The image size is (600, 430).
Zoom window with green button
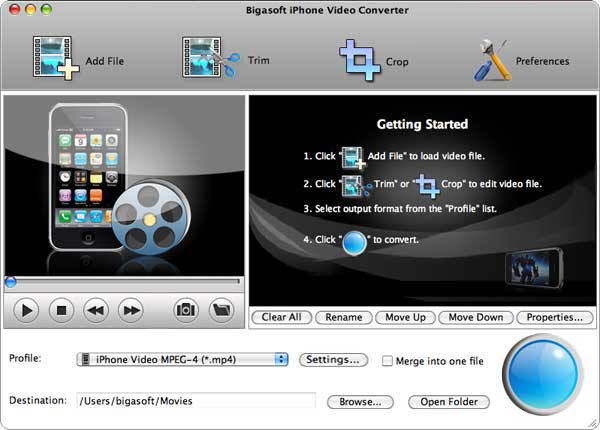(x=47, y=10)
